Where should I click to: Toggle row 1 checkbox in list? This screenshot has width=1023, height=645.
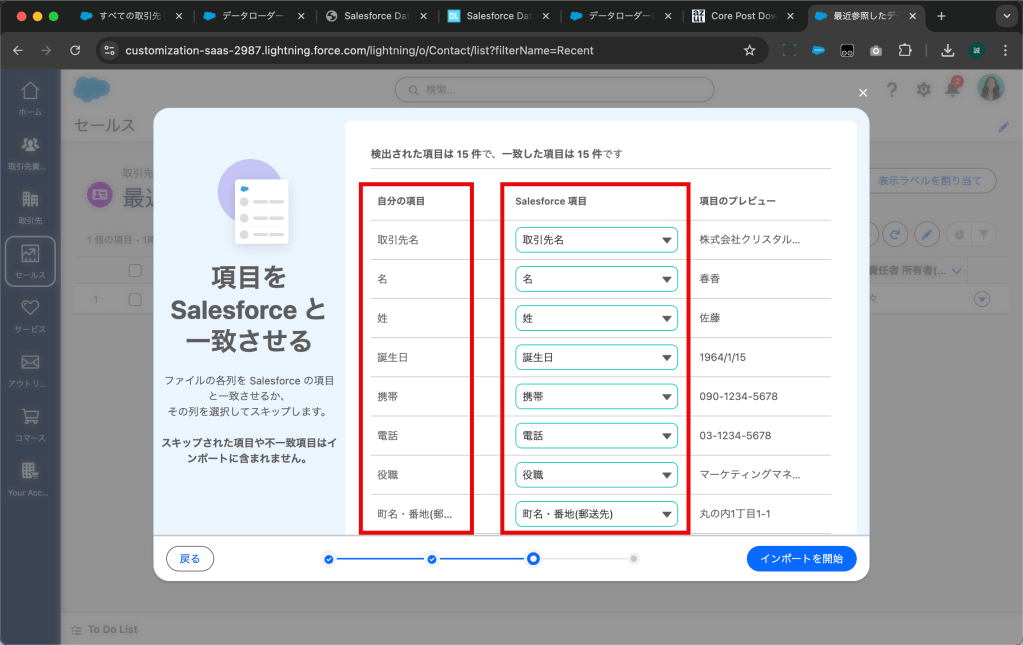coord(135,299)
